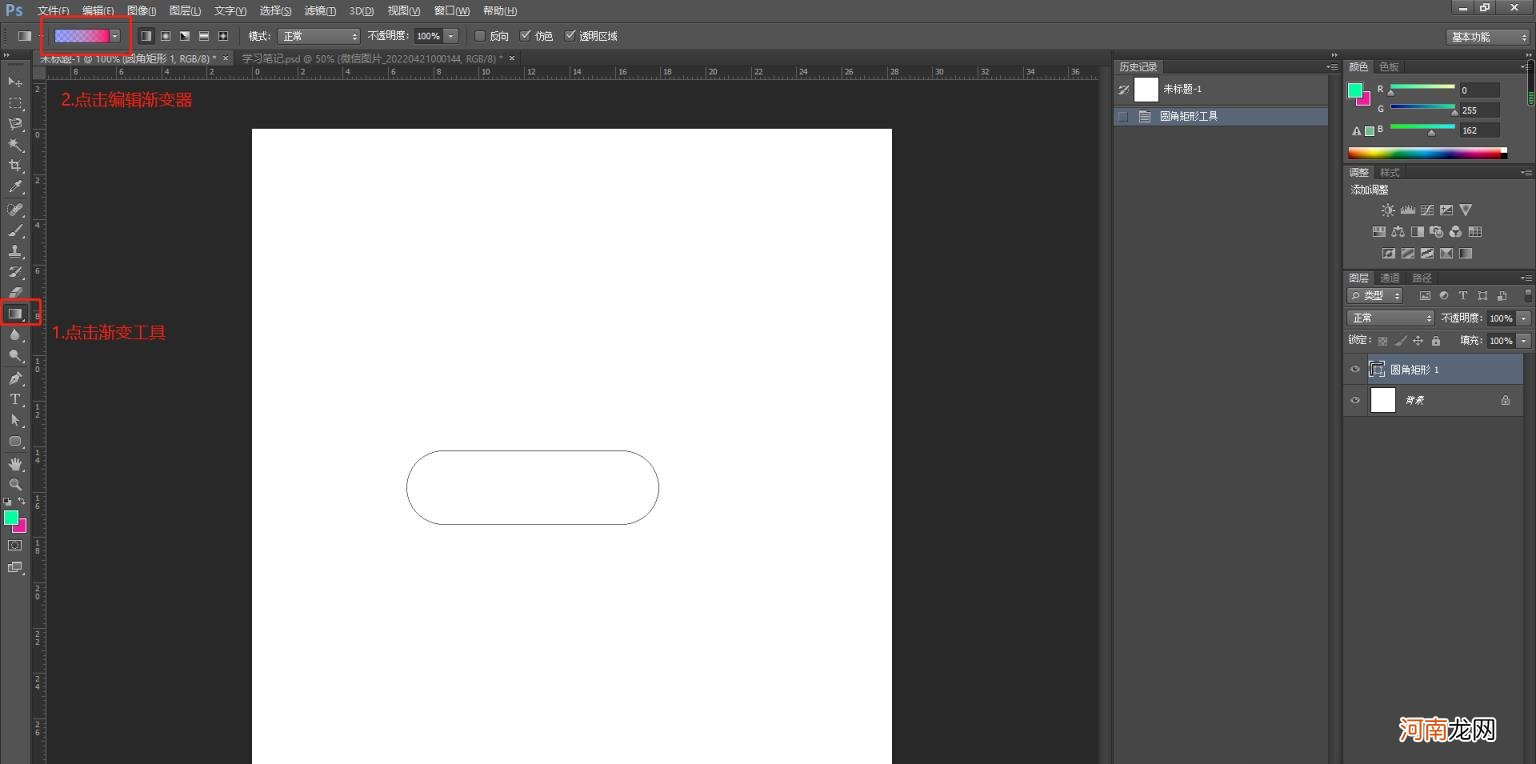Switch to the 学习笔记.psd document tab
Image resolution: width=1536 pixels, height=764 pixels.
point(372,58)
